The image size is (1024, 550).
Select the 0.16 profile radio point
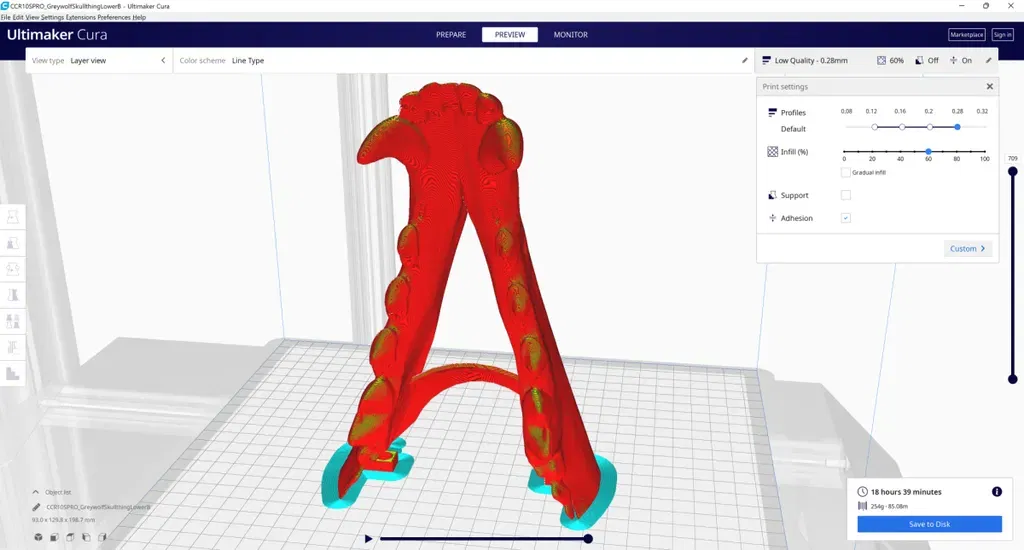click(902, 127)
